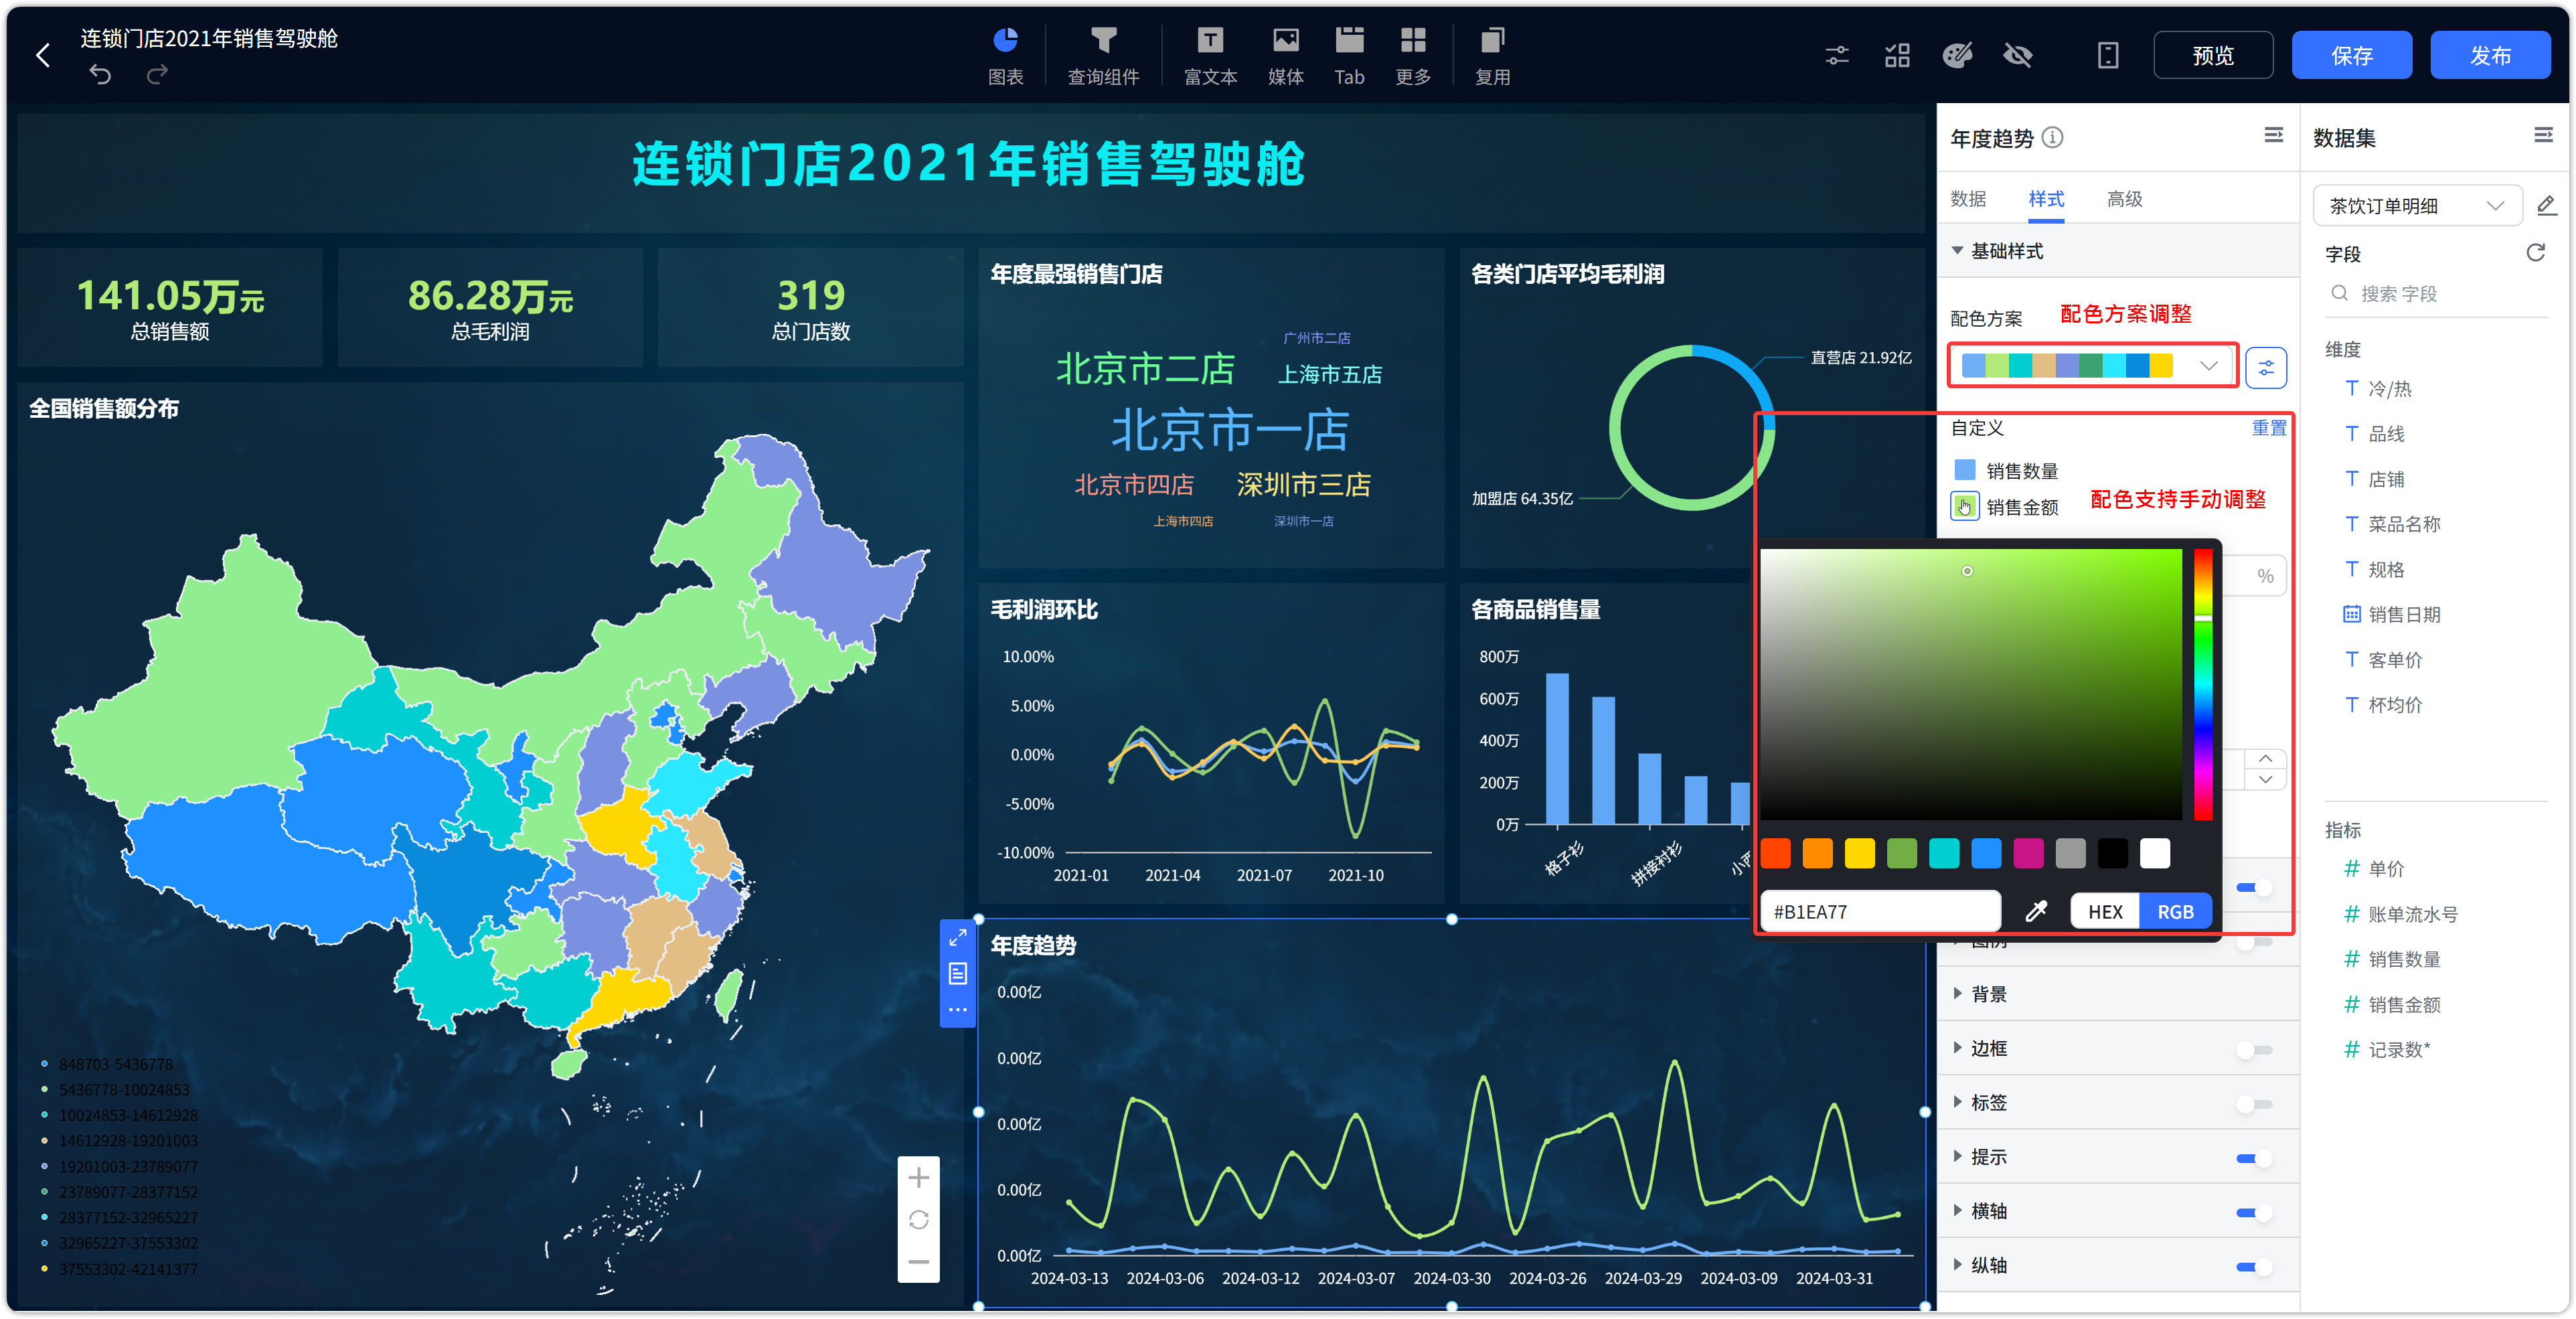Click the 保存 save button

tap(2351, 55)
